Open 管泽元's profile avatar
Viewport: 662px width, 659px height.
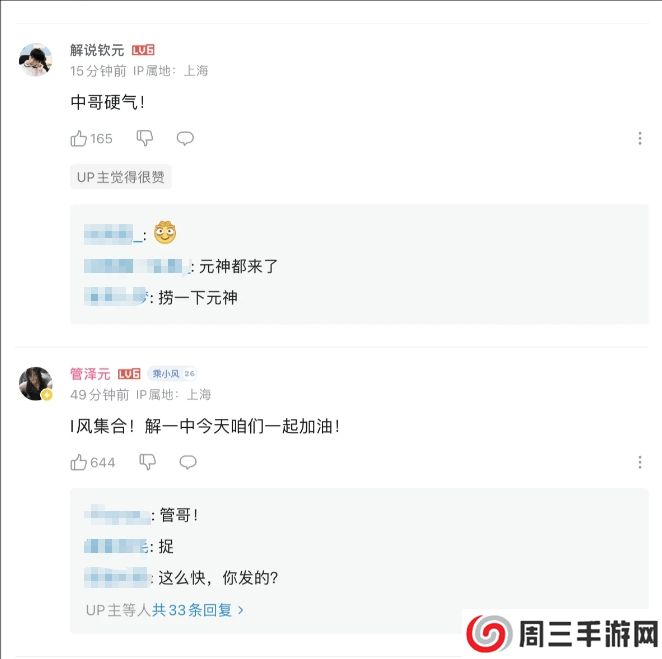click(36, 383)
